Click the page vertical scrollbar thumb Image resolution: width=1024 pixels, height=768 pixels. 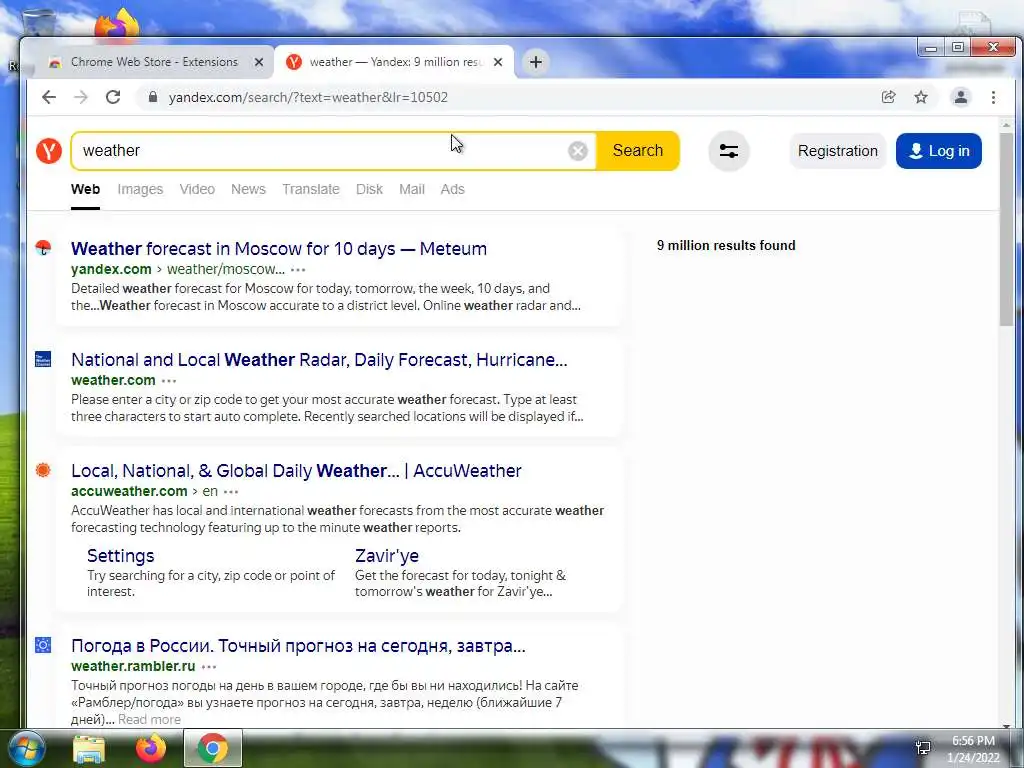coord(1006,229)
